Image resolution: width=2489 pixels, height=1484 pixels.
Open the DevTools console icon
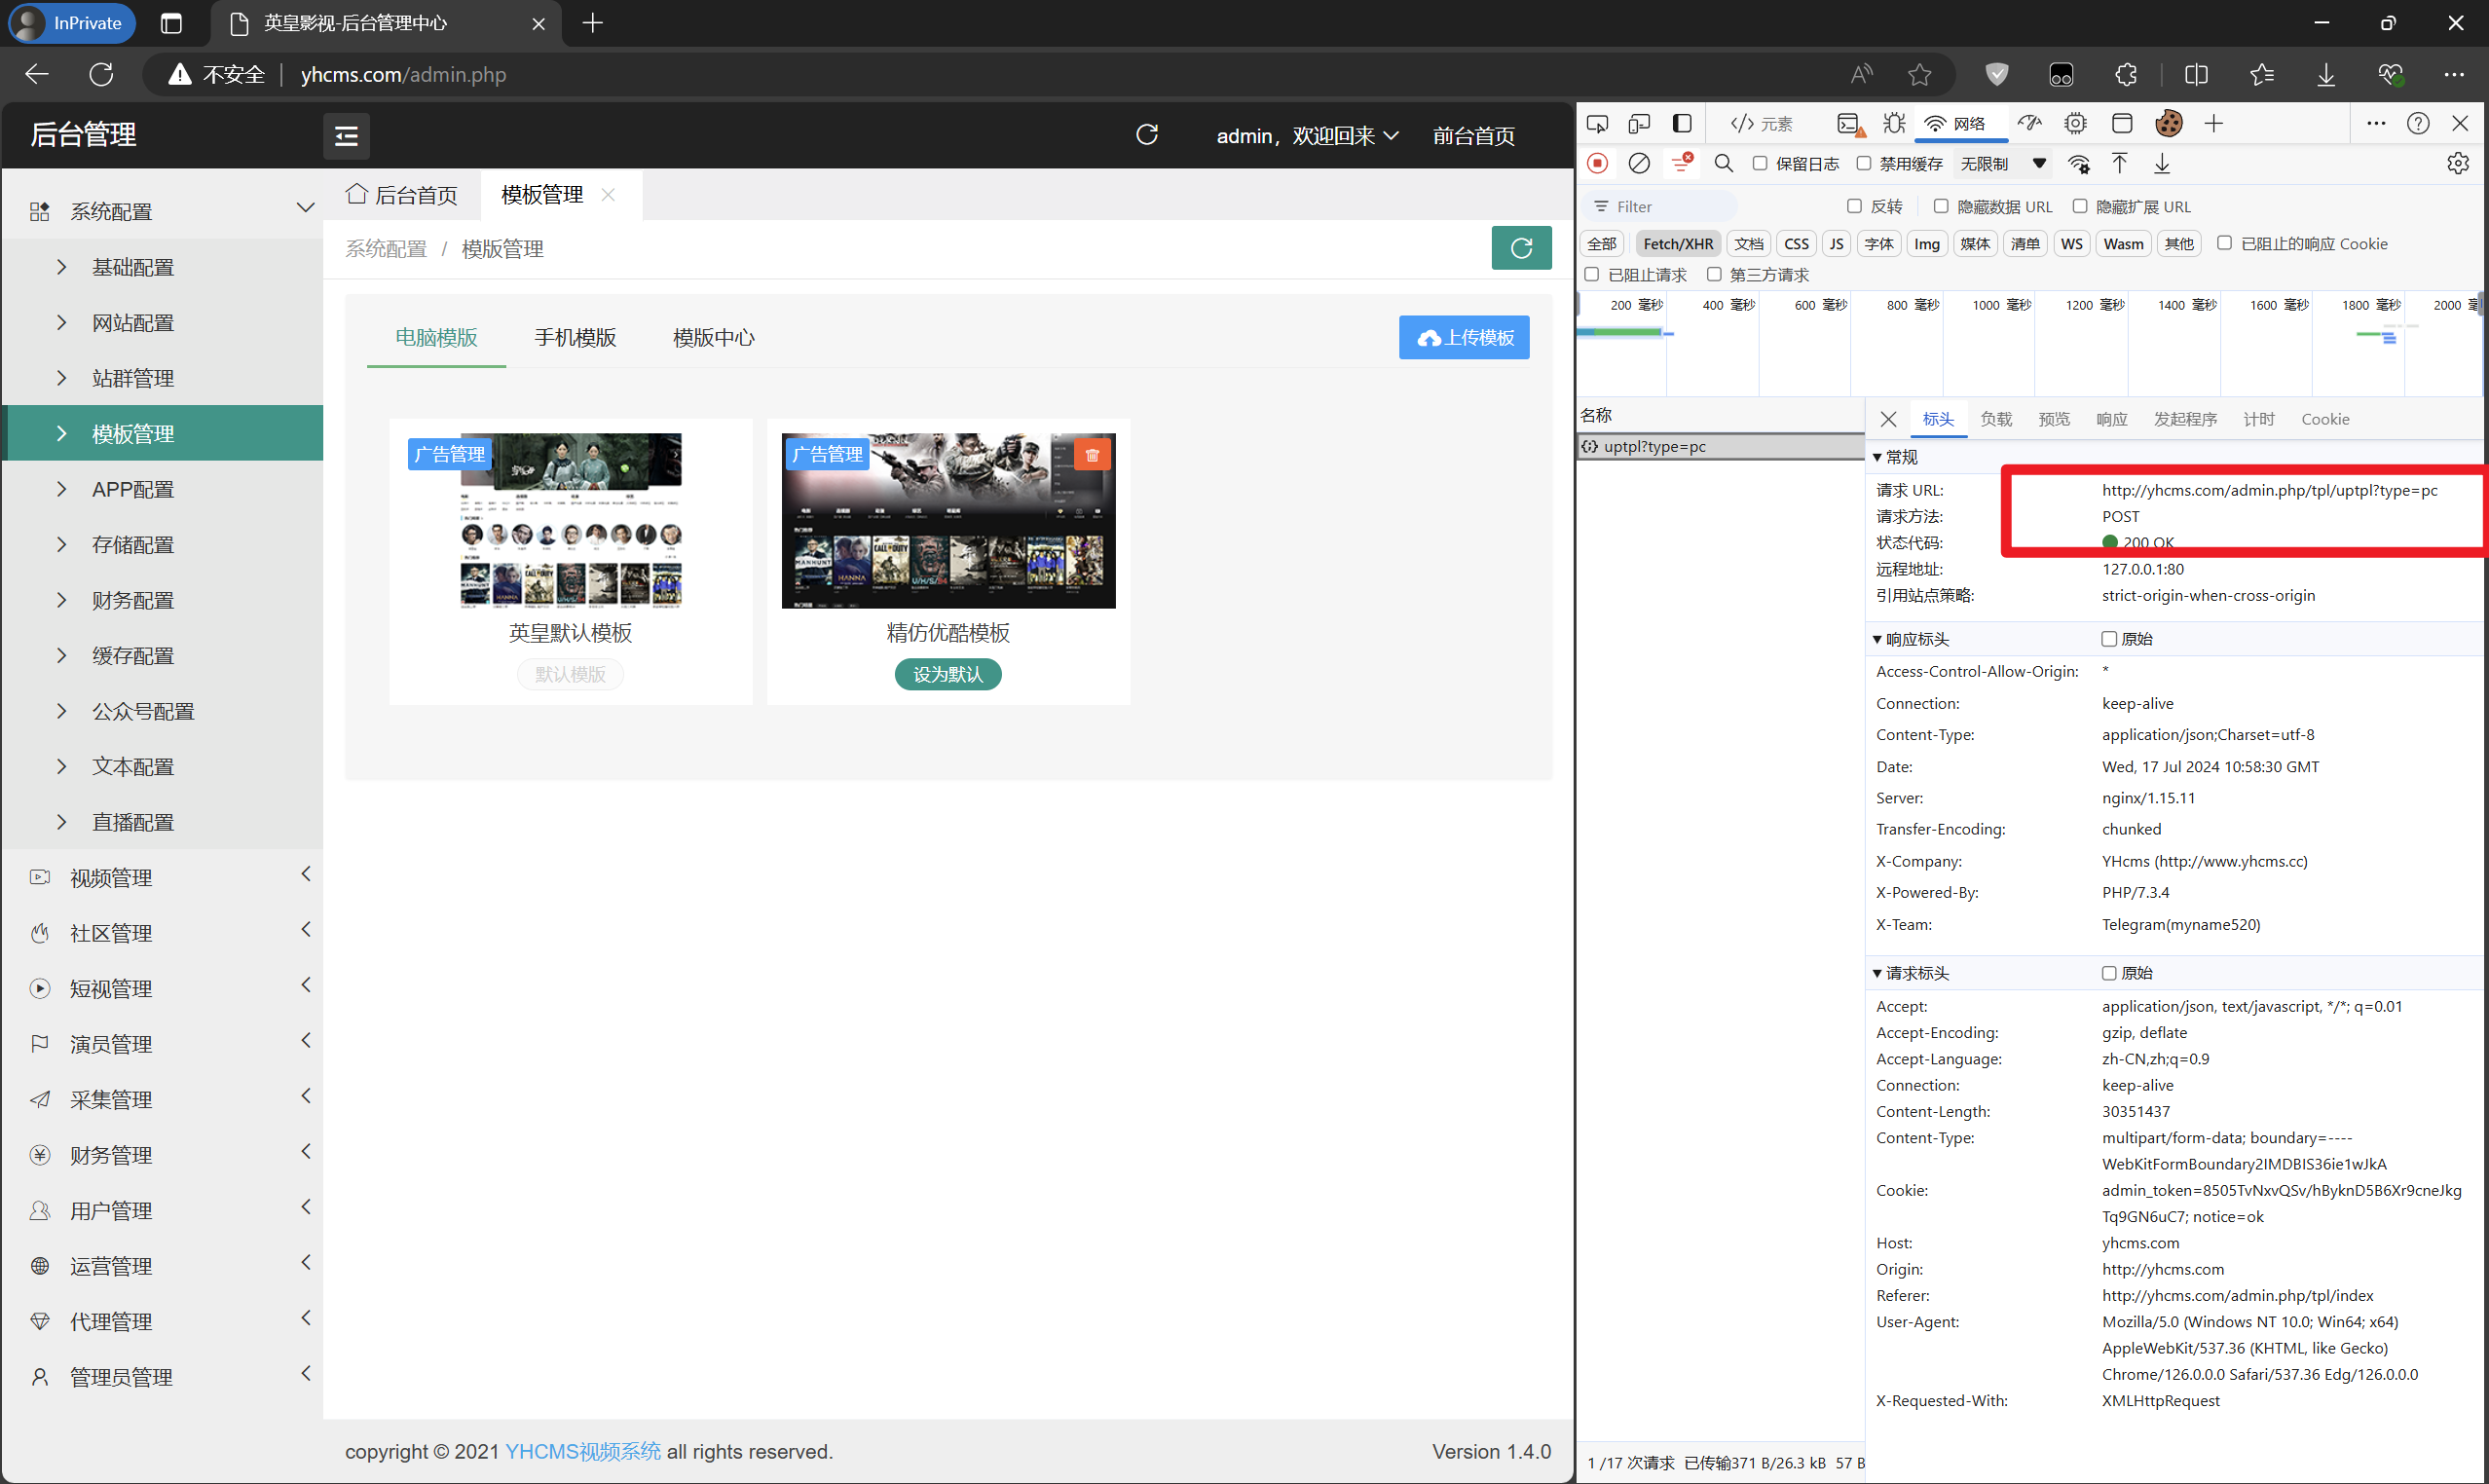pyautogui.click(x=1850, y=124)
